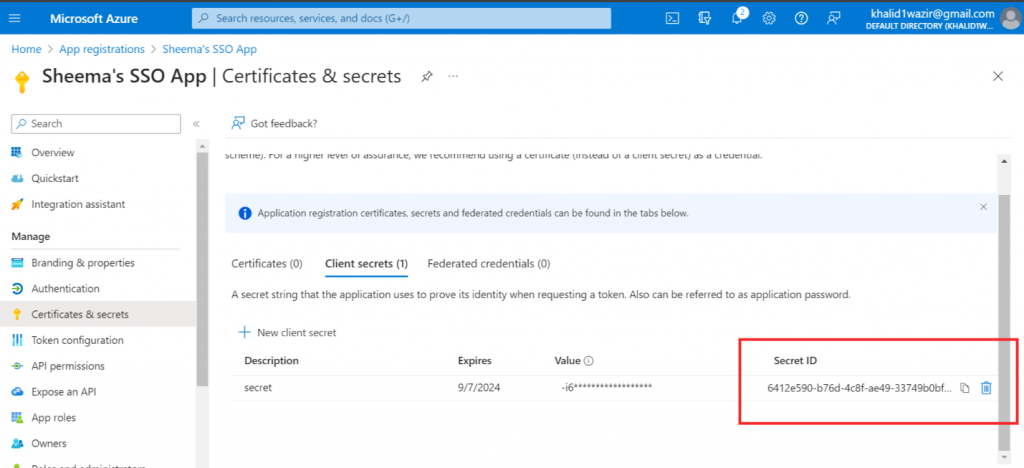Screen dimensions: 1024x468
Task: Open the Directories and subscriptions filter icon
Action: pyautogui.click(x=704, y=18)
